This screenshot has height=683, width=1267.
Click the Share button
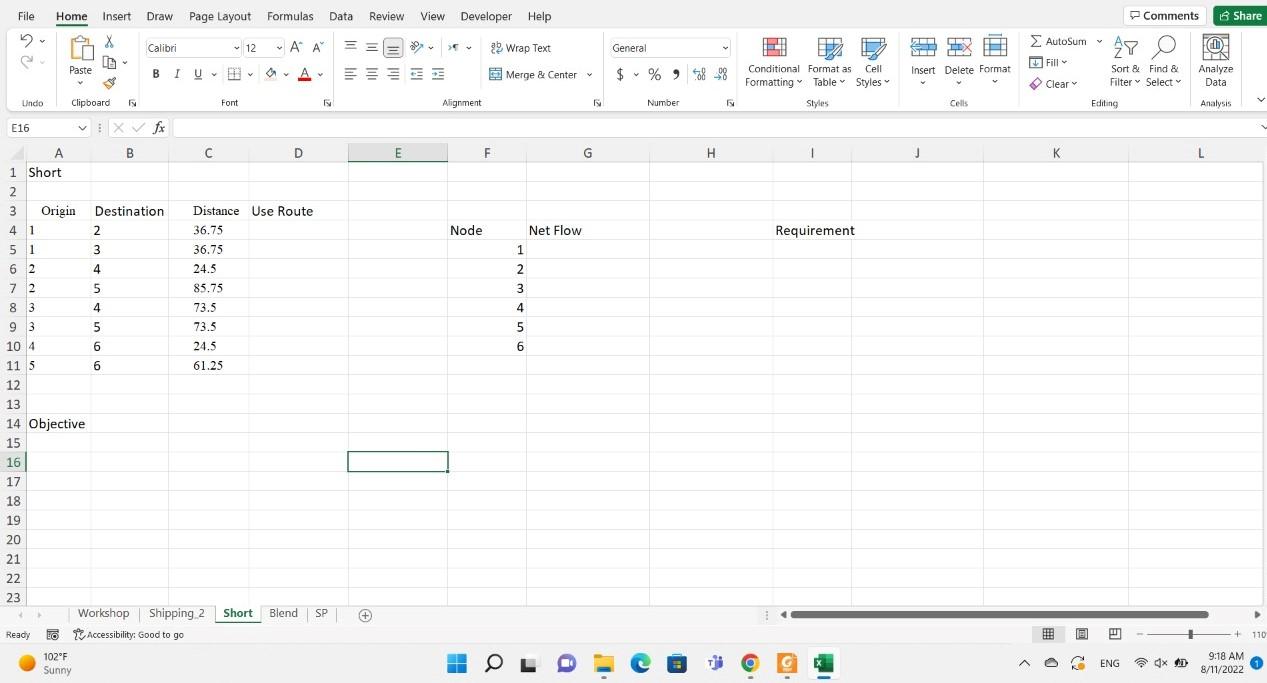(x=1239, y=15)
